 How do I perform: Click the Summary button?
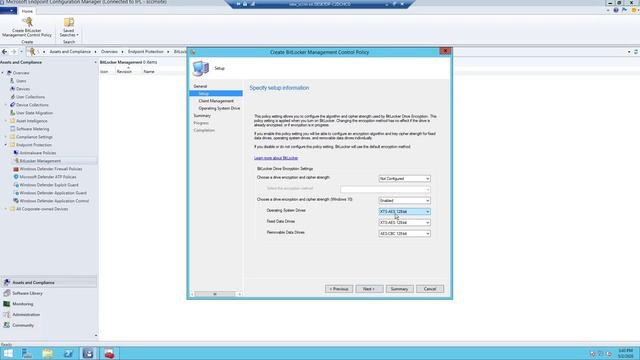400,289
